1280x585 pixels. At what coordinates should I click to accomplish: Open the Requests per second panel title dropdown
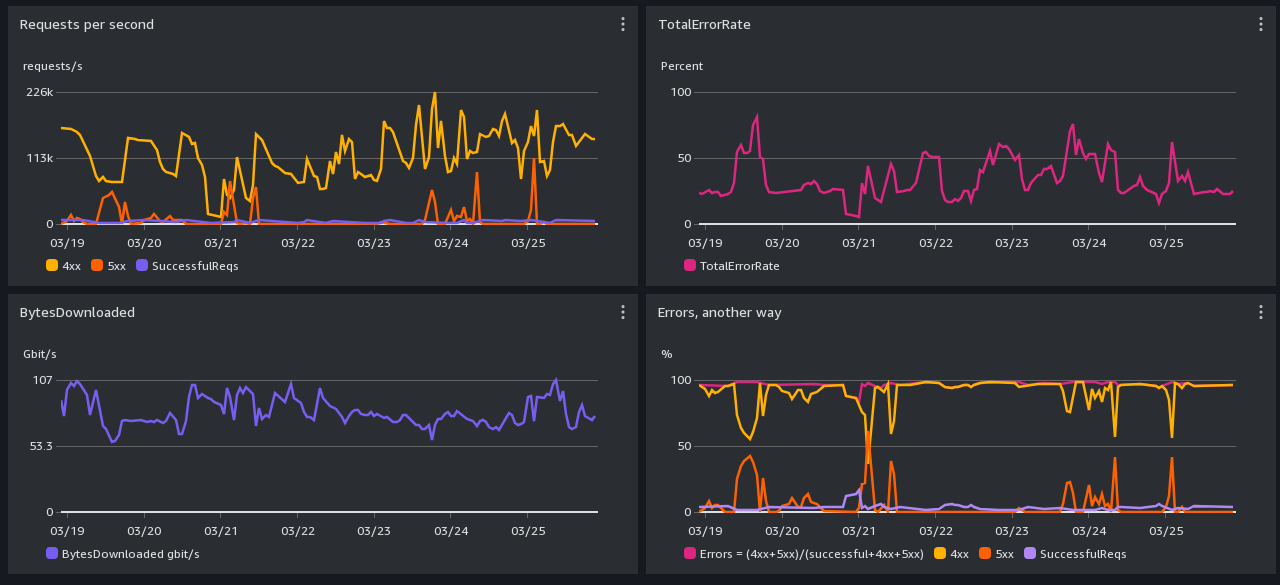coord(86,23)
